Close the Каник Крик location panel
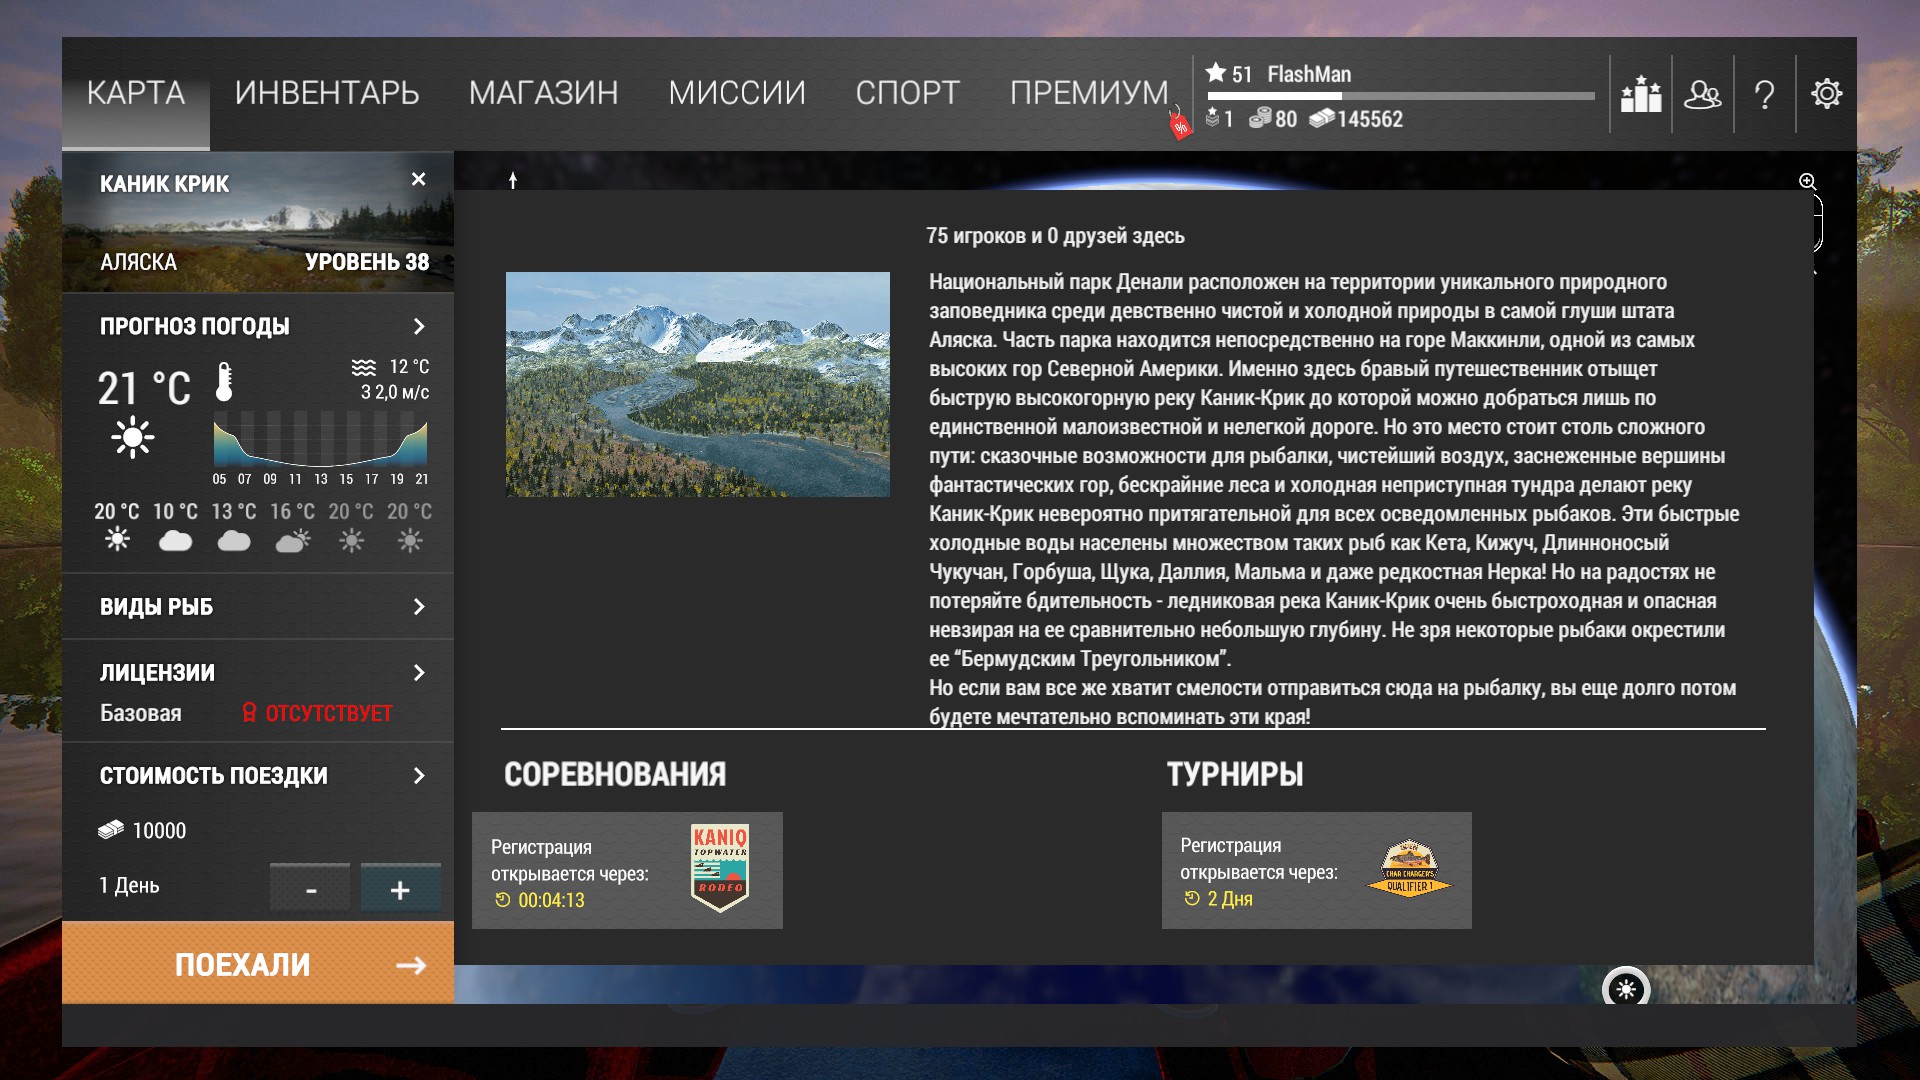This screenshot has height=1080, width=1920. [x=418, y=179]
